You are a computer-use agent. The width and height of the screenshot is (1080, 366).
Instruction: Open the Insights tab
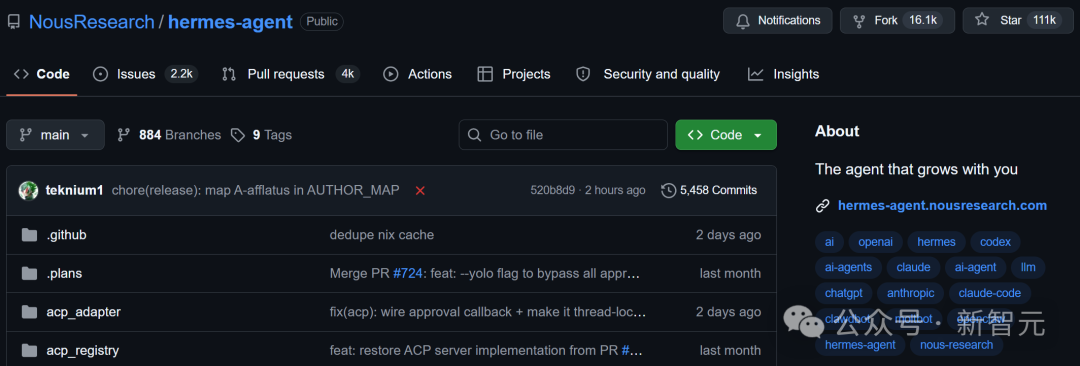point(784,74)
